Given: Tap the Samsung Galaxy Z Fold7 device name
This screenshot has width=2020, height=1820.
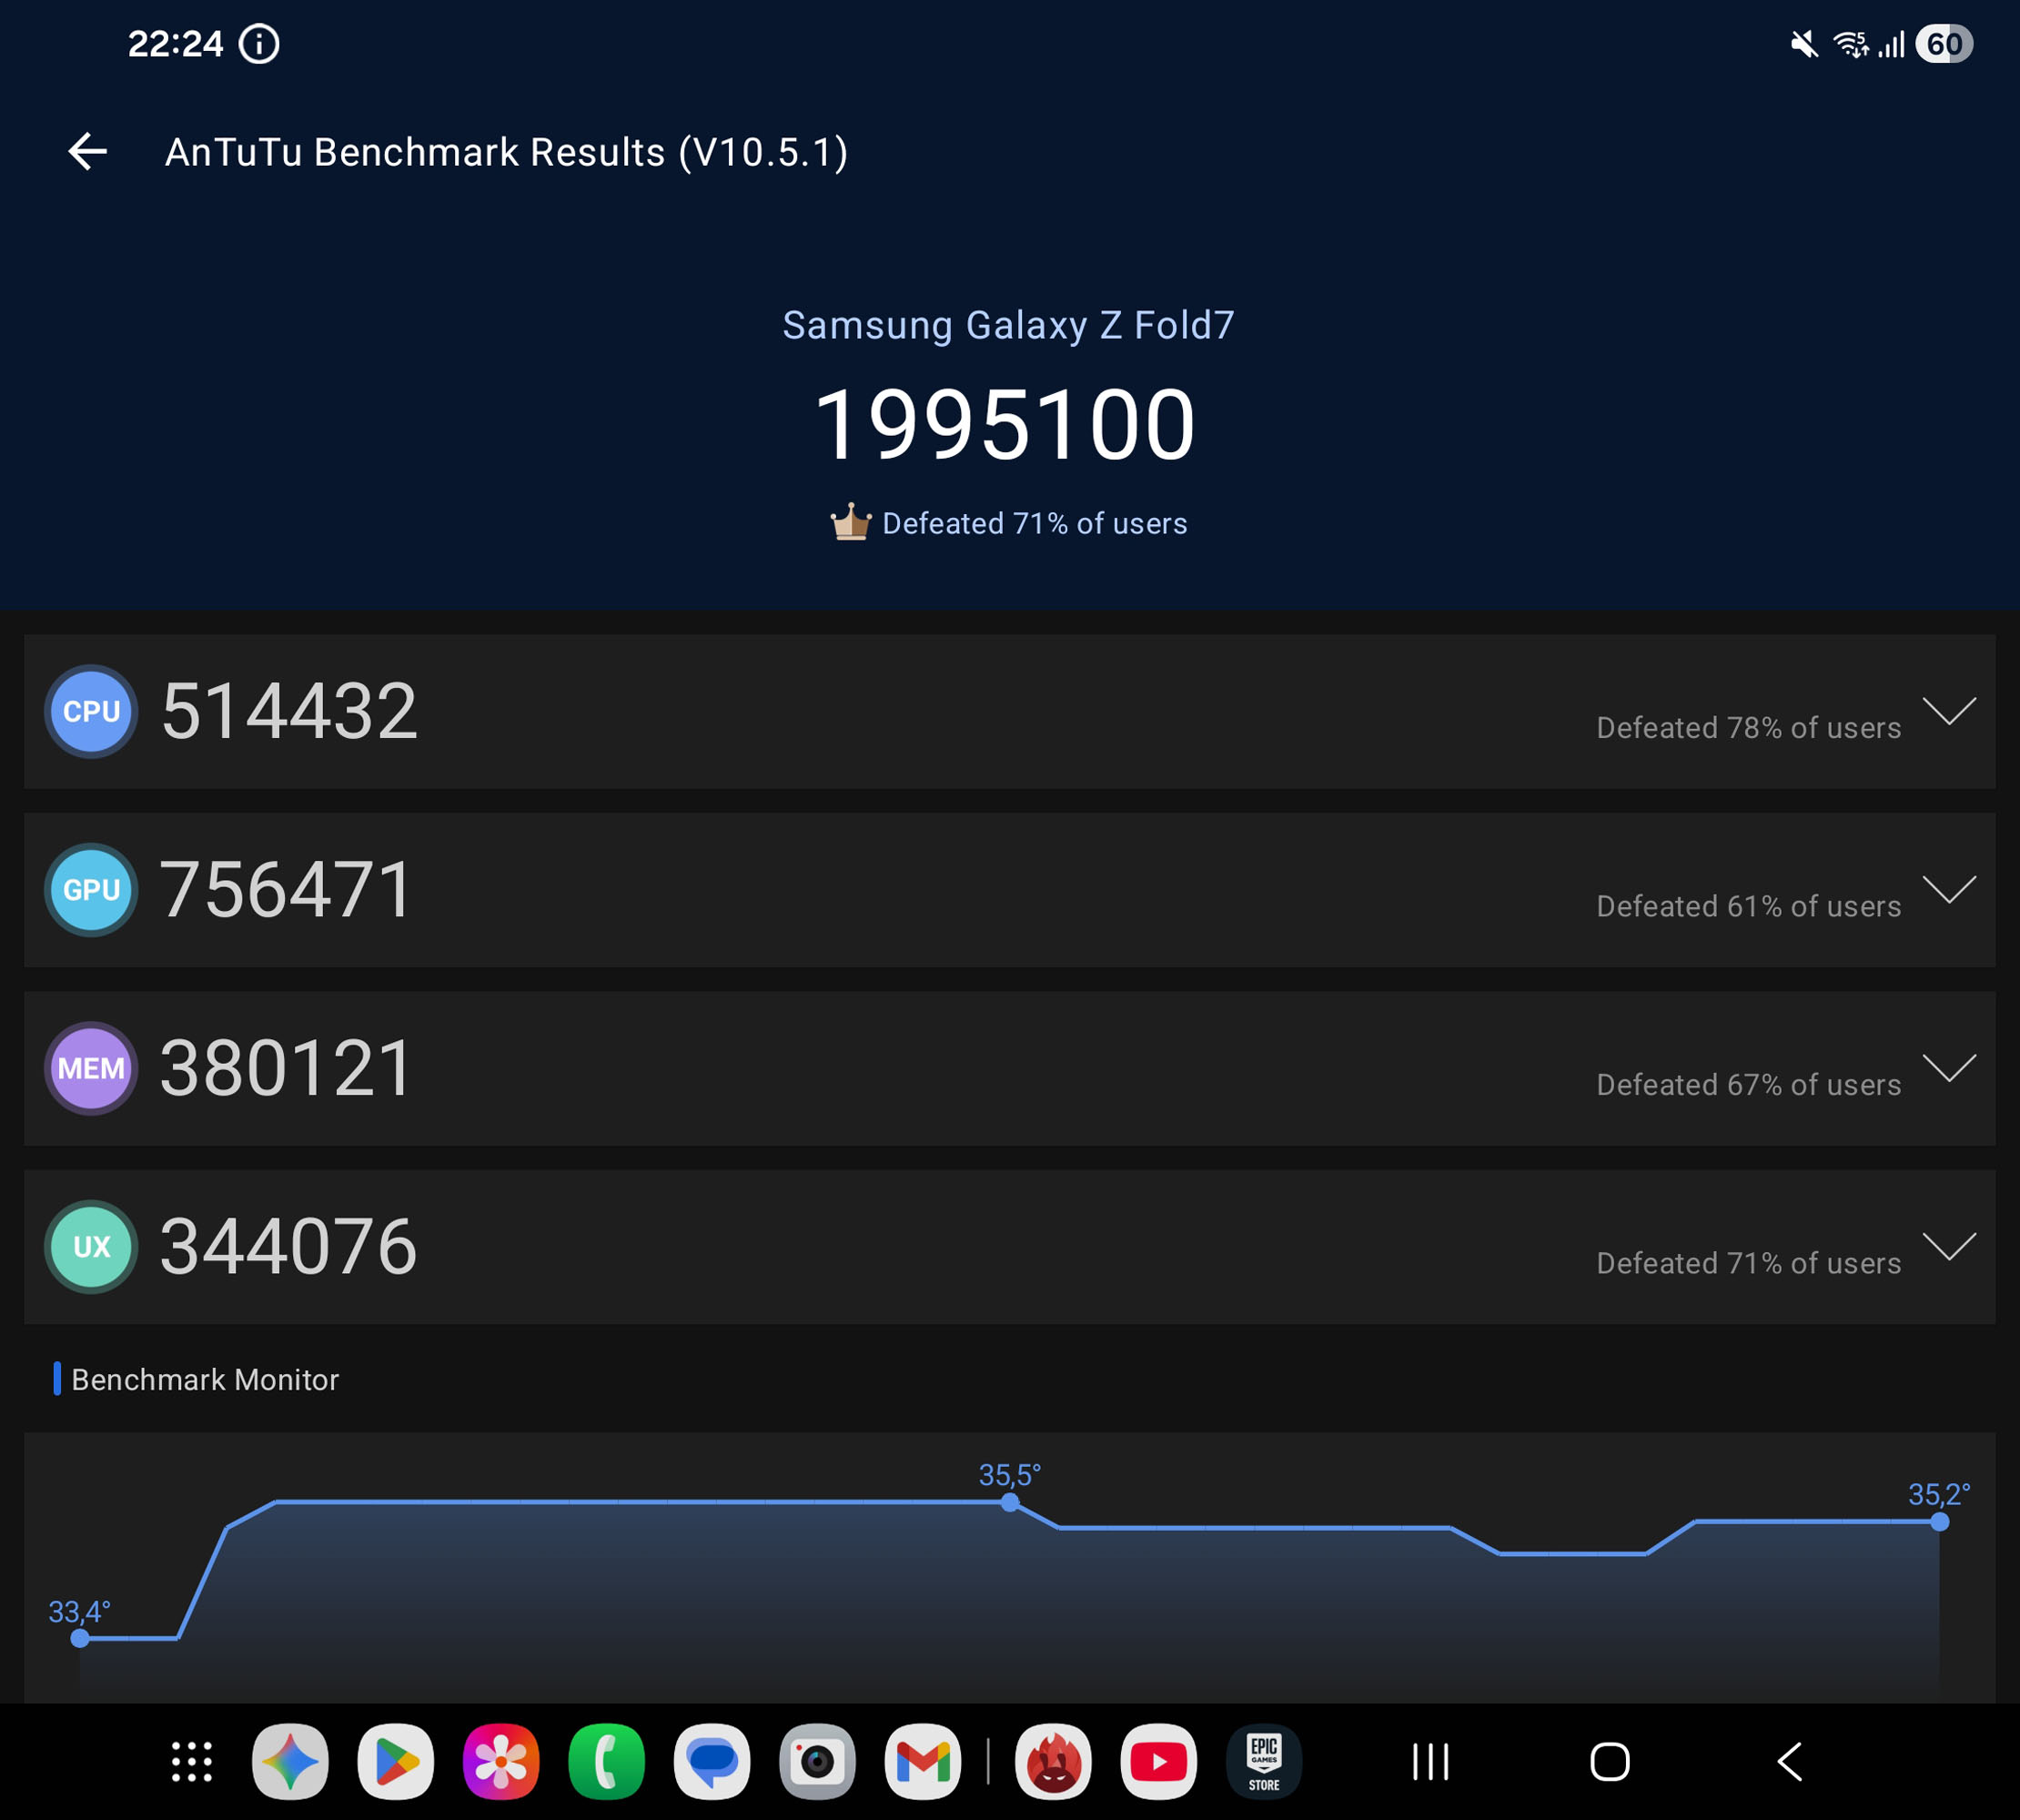Looking at the screenshot, I should click(x=1009, y=325).
